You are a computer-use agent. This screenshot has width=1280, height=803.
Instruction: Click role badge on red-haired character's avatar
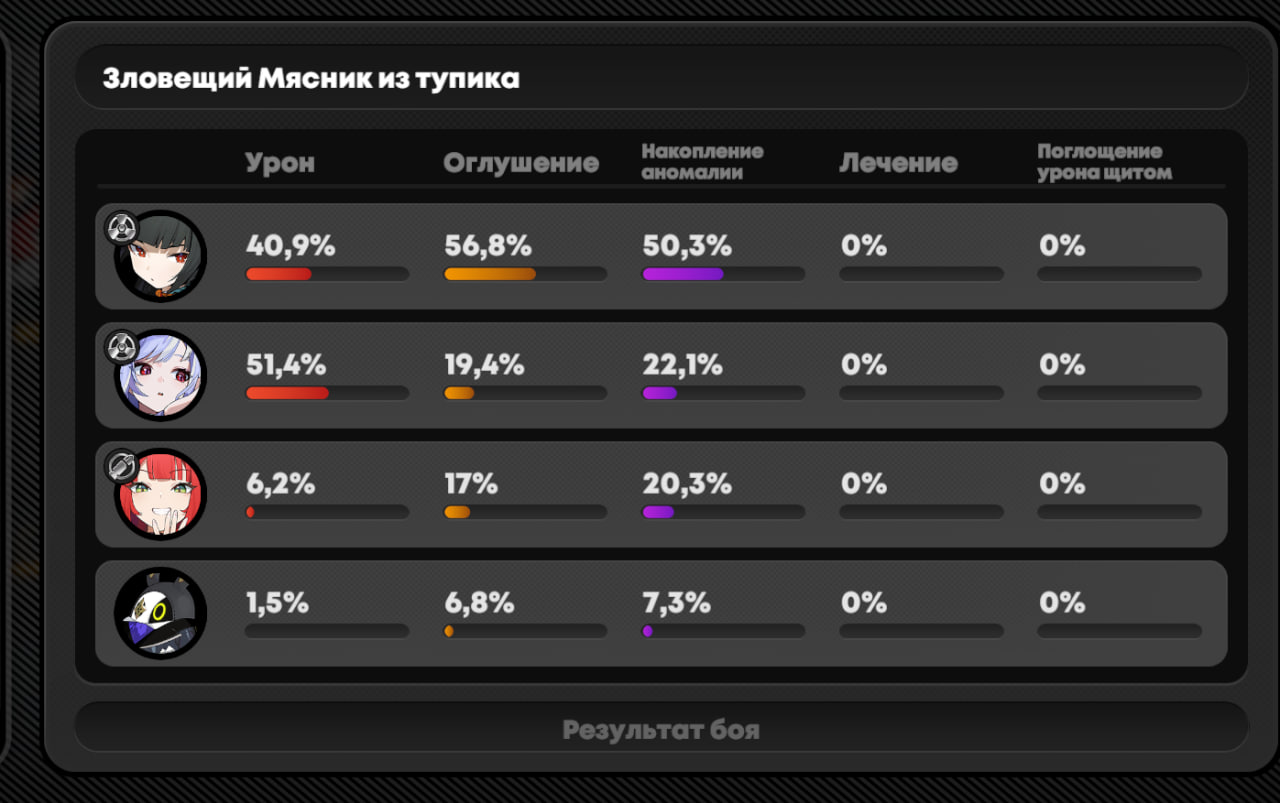tap(121, 466)
